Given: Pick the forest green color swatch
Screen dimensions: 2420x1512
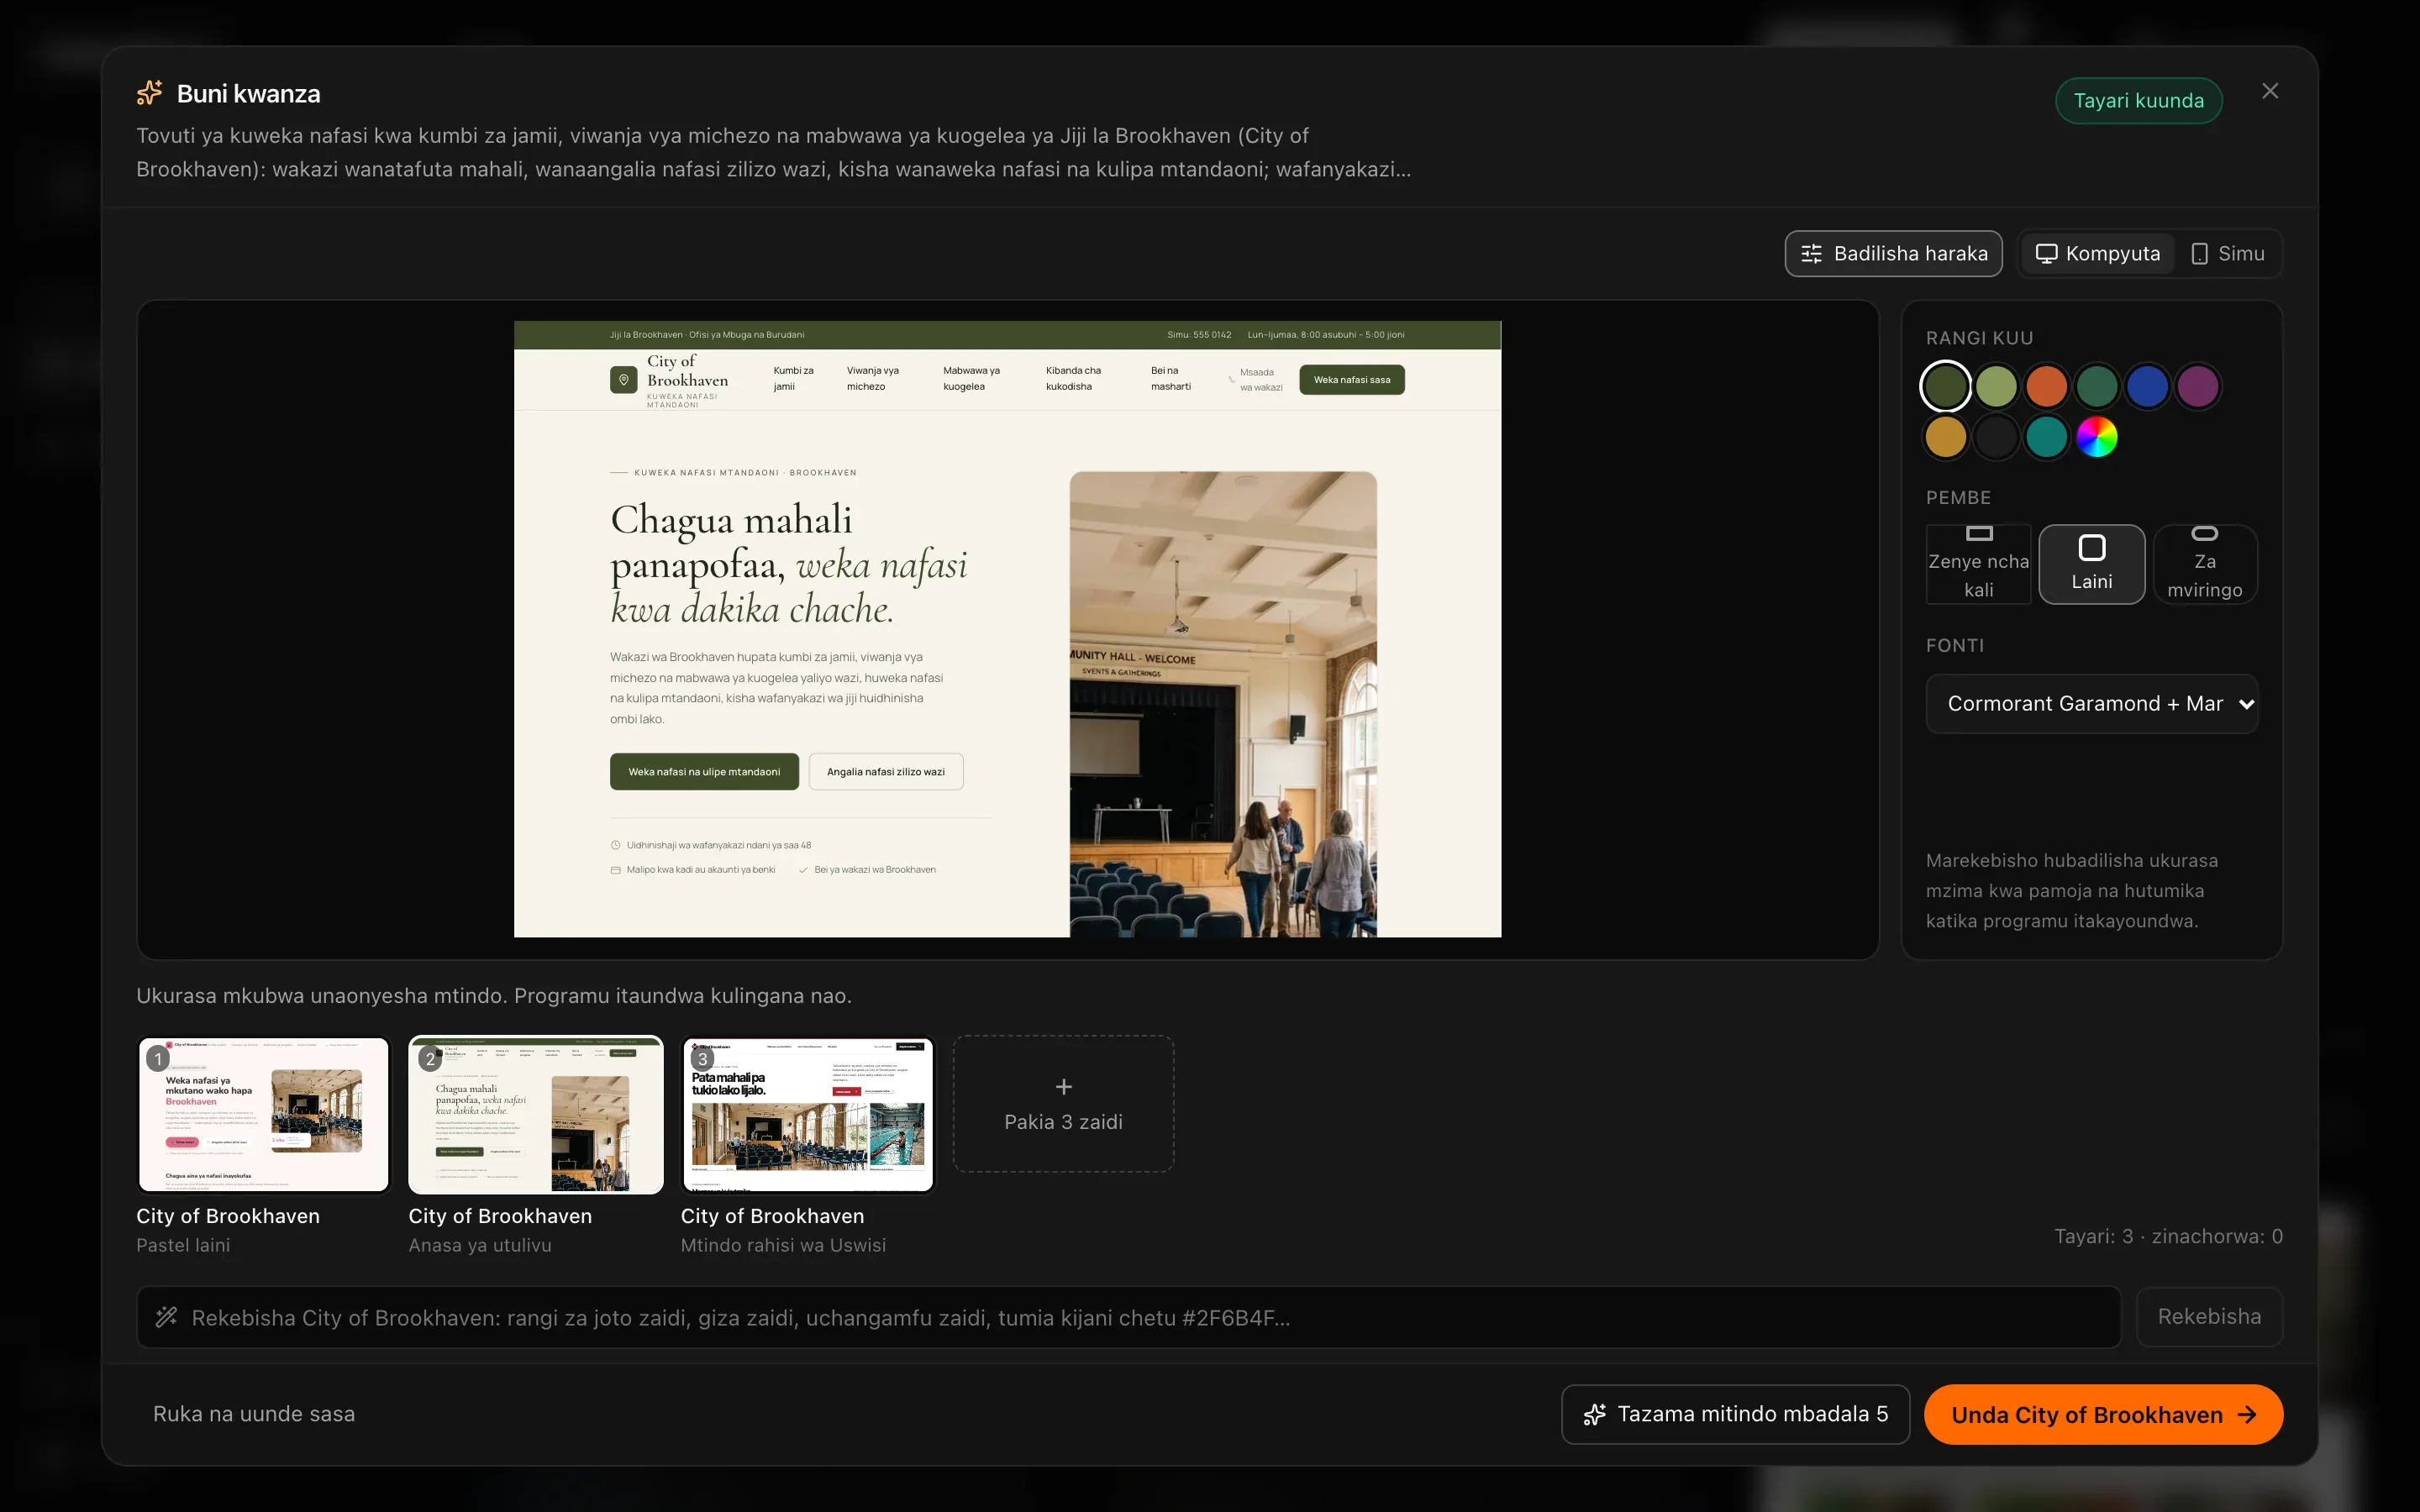Looking at the screenshot, I should coord(2097,387).
